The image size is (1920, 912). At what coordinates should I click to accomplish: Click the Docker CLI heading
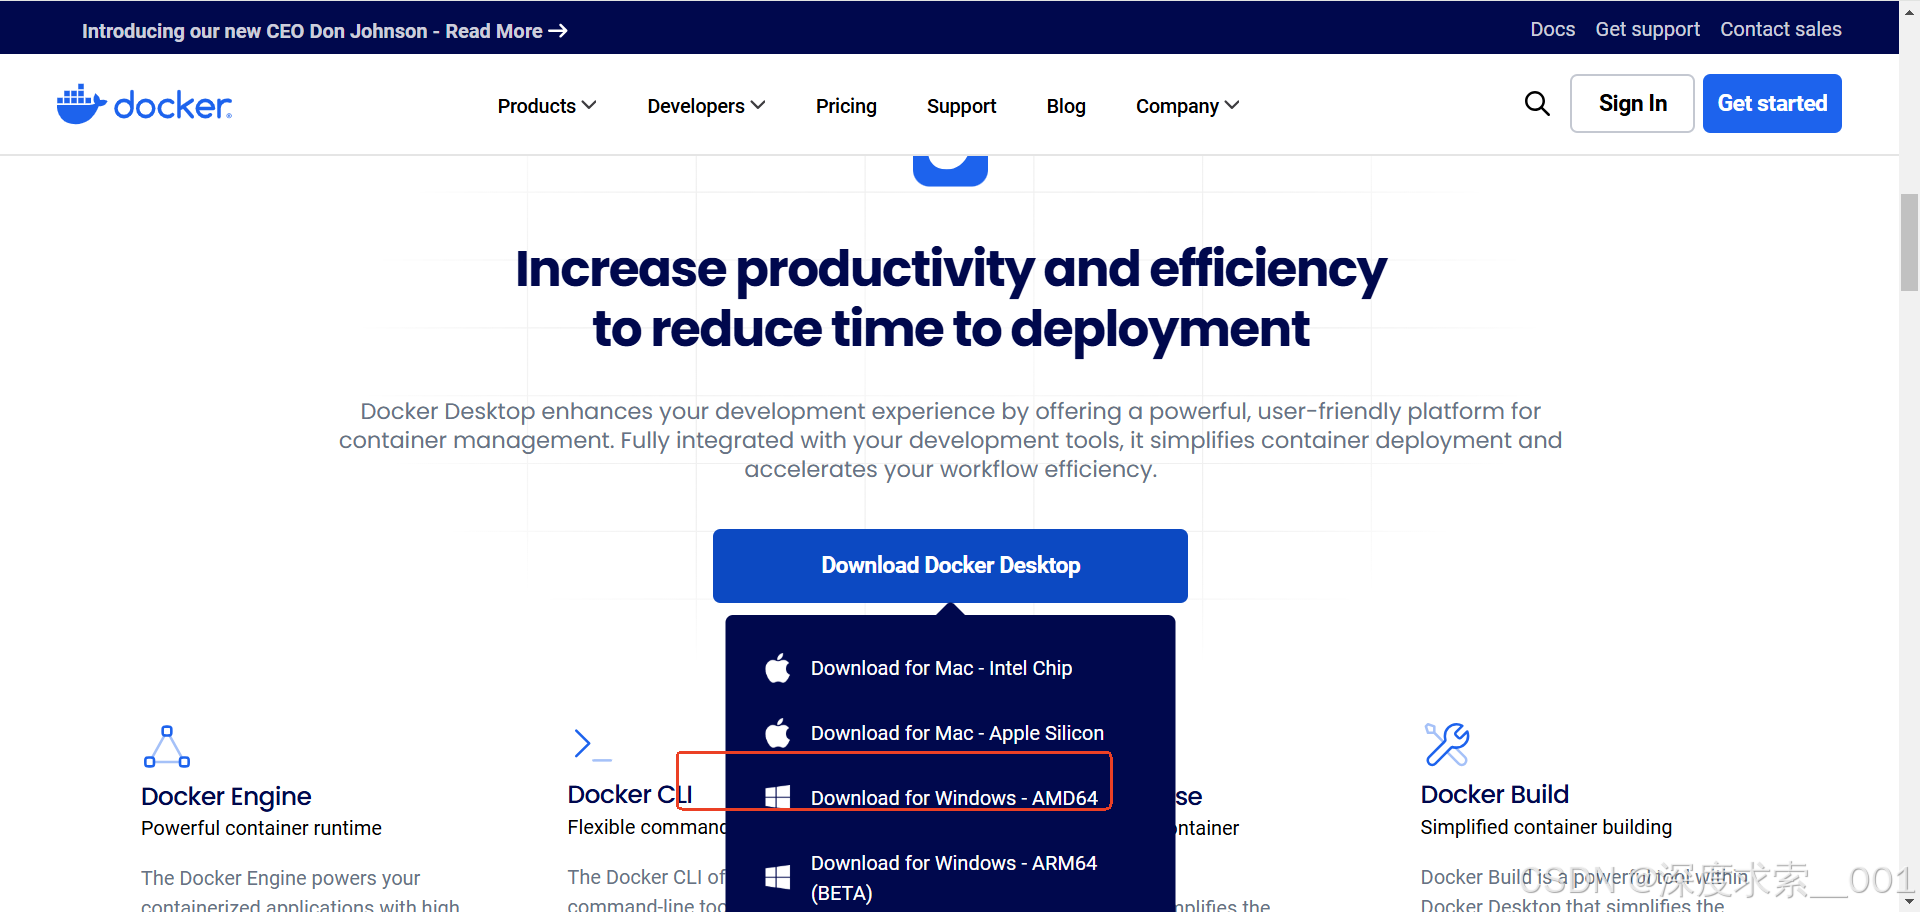click(x=629, y=794)
